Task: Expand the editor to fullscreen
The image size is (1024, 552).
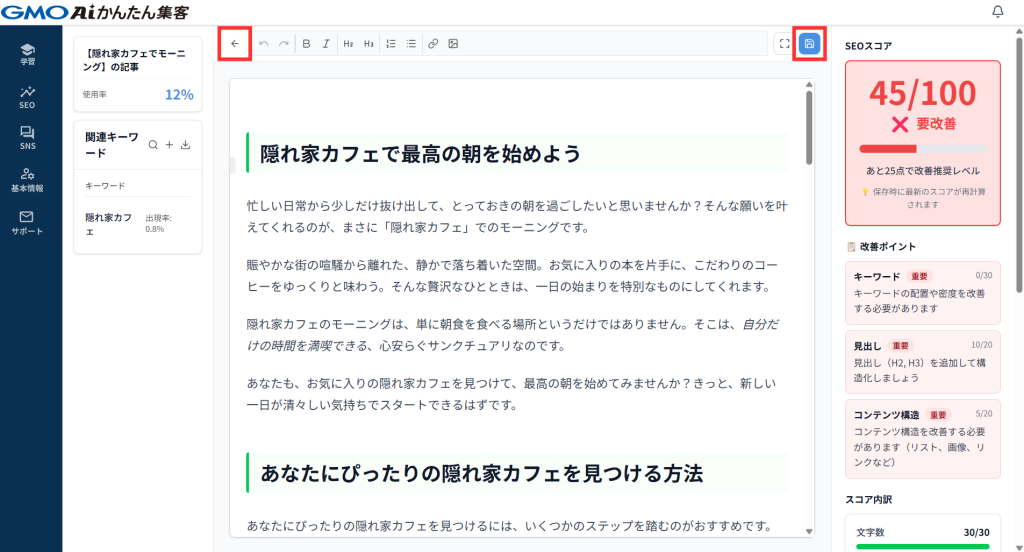Action: [x=784, y=44]
